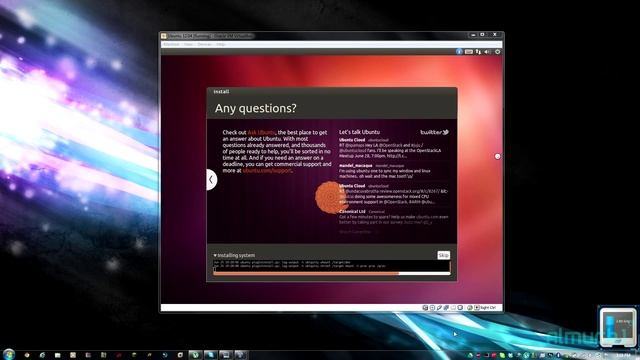Click the 'Any questions?' heading
This screenshot has width=640, height=360.
[x=256, y=108]
